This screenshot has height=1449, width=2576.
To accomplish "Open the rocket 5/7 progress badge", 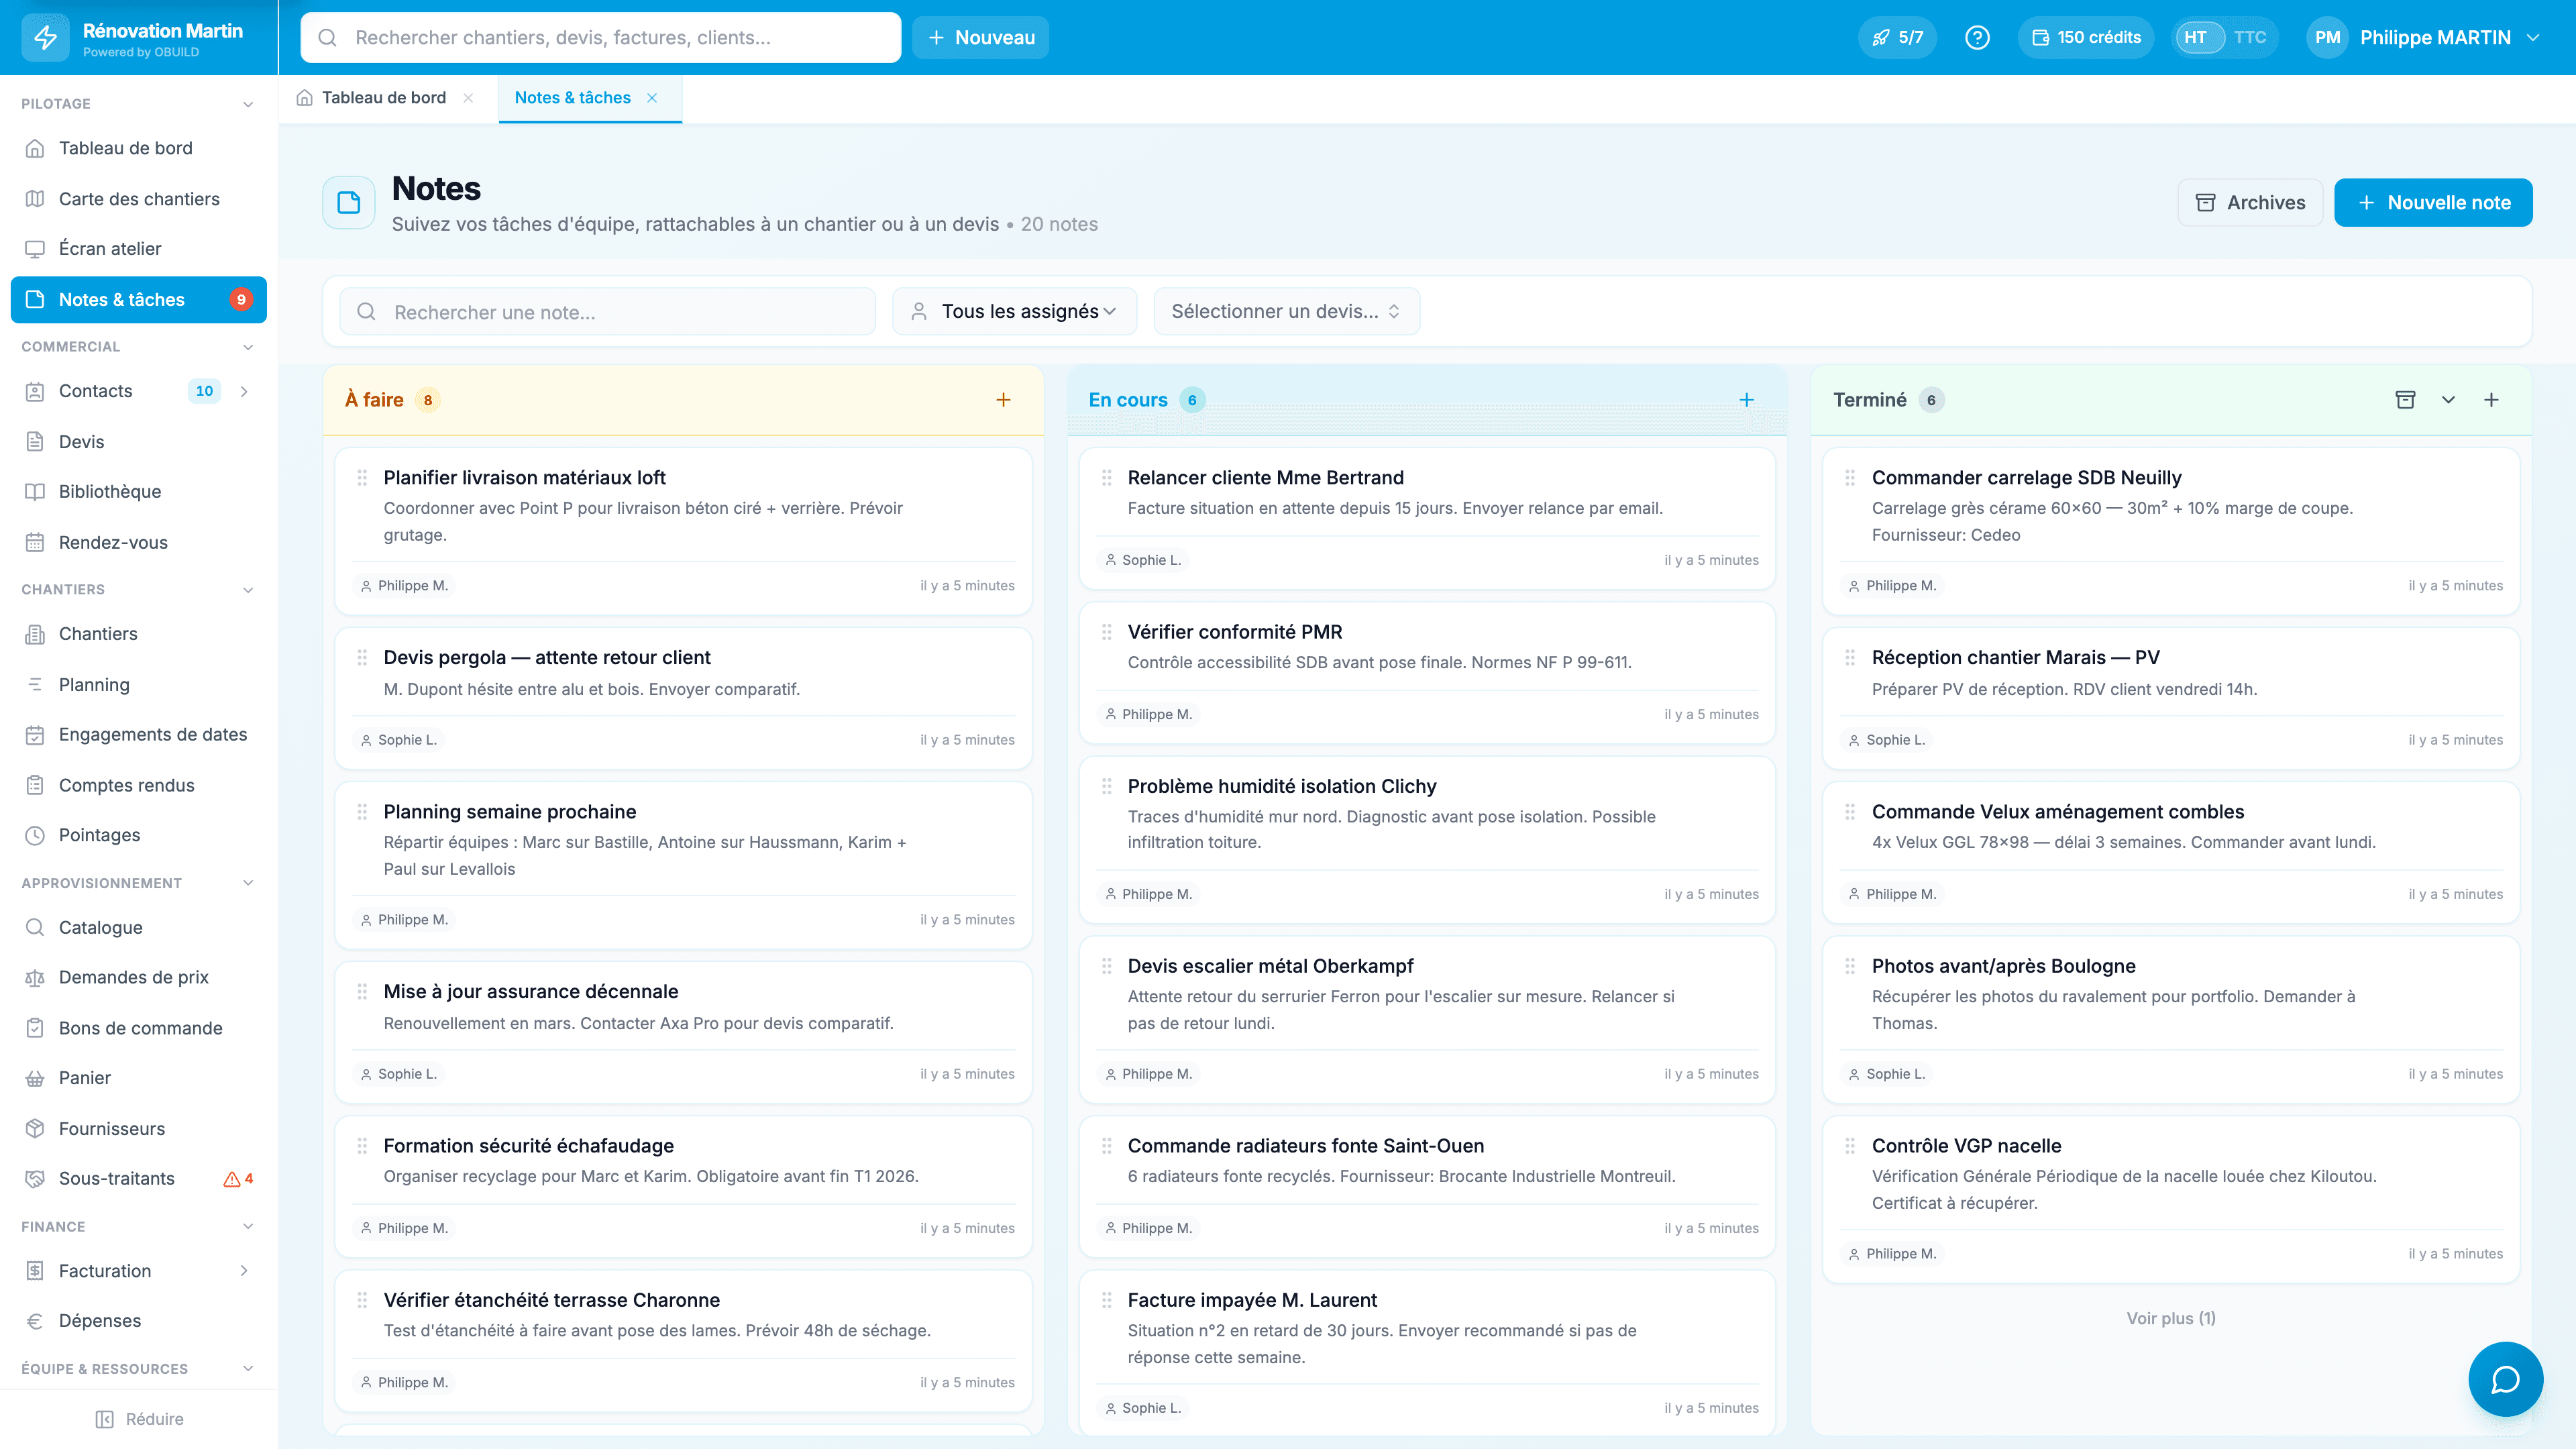I will pyautogui.click(x=1897, y=37).
